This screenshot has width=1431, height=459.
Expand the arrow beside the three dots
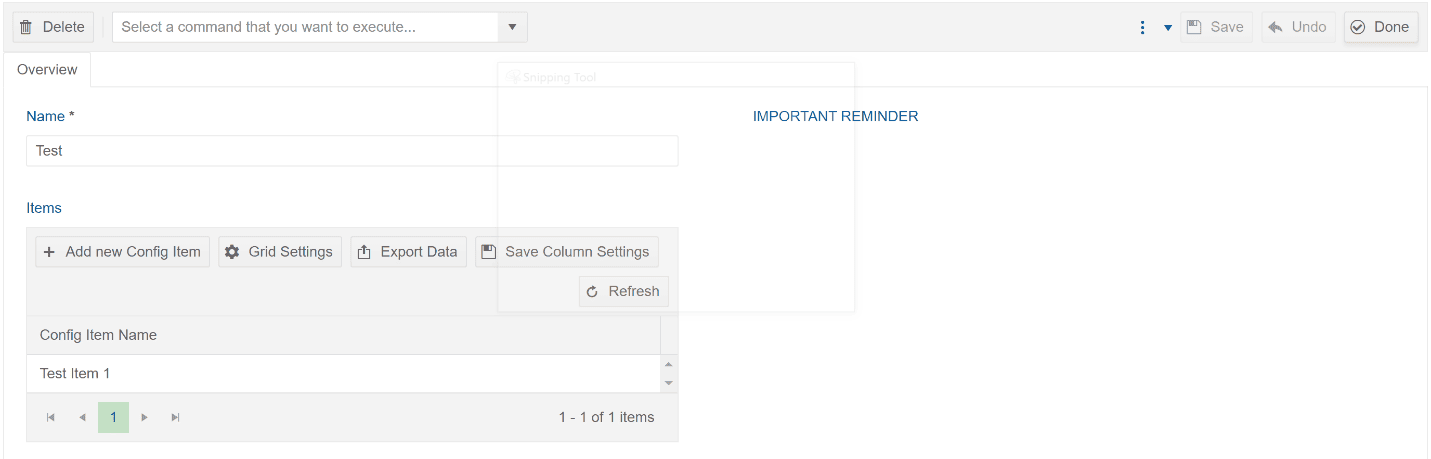(x=1167, y=28)
